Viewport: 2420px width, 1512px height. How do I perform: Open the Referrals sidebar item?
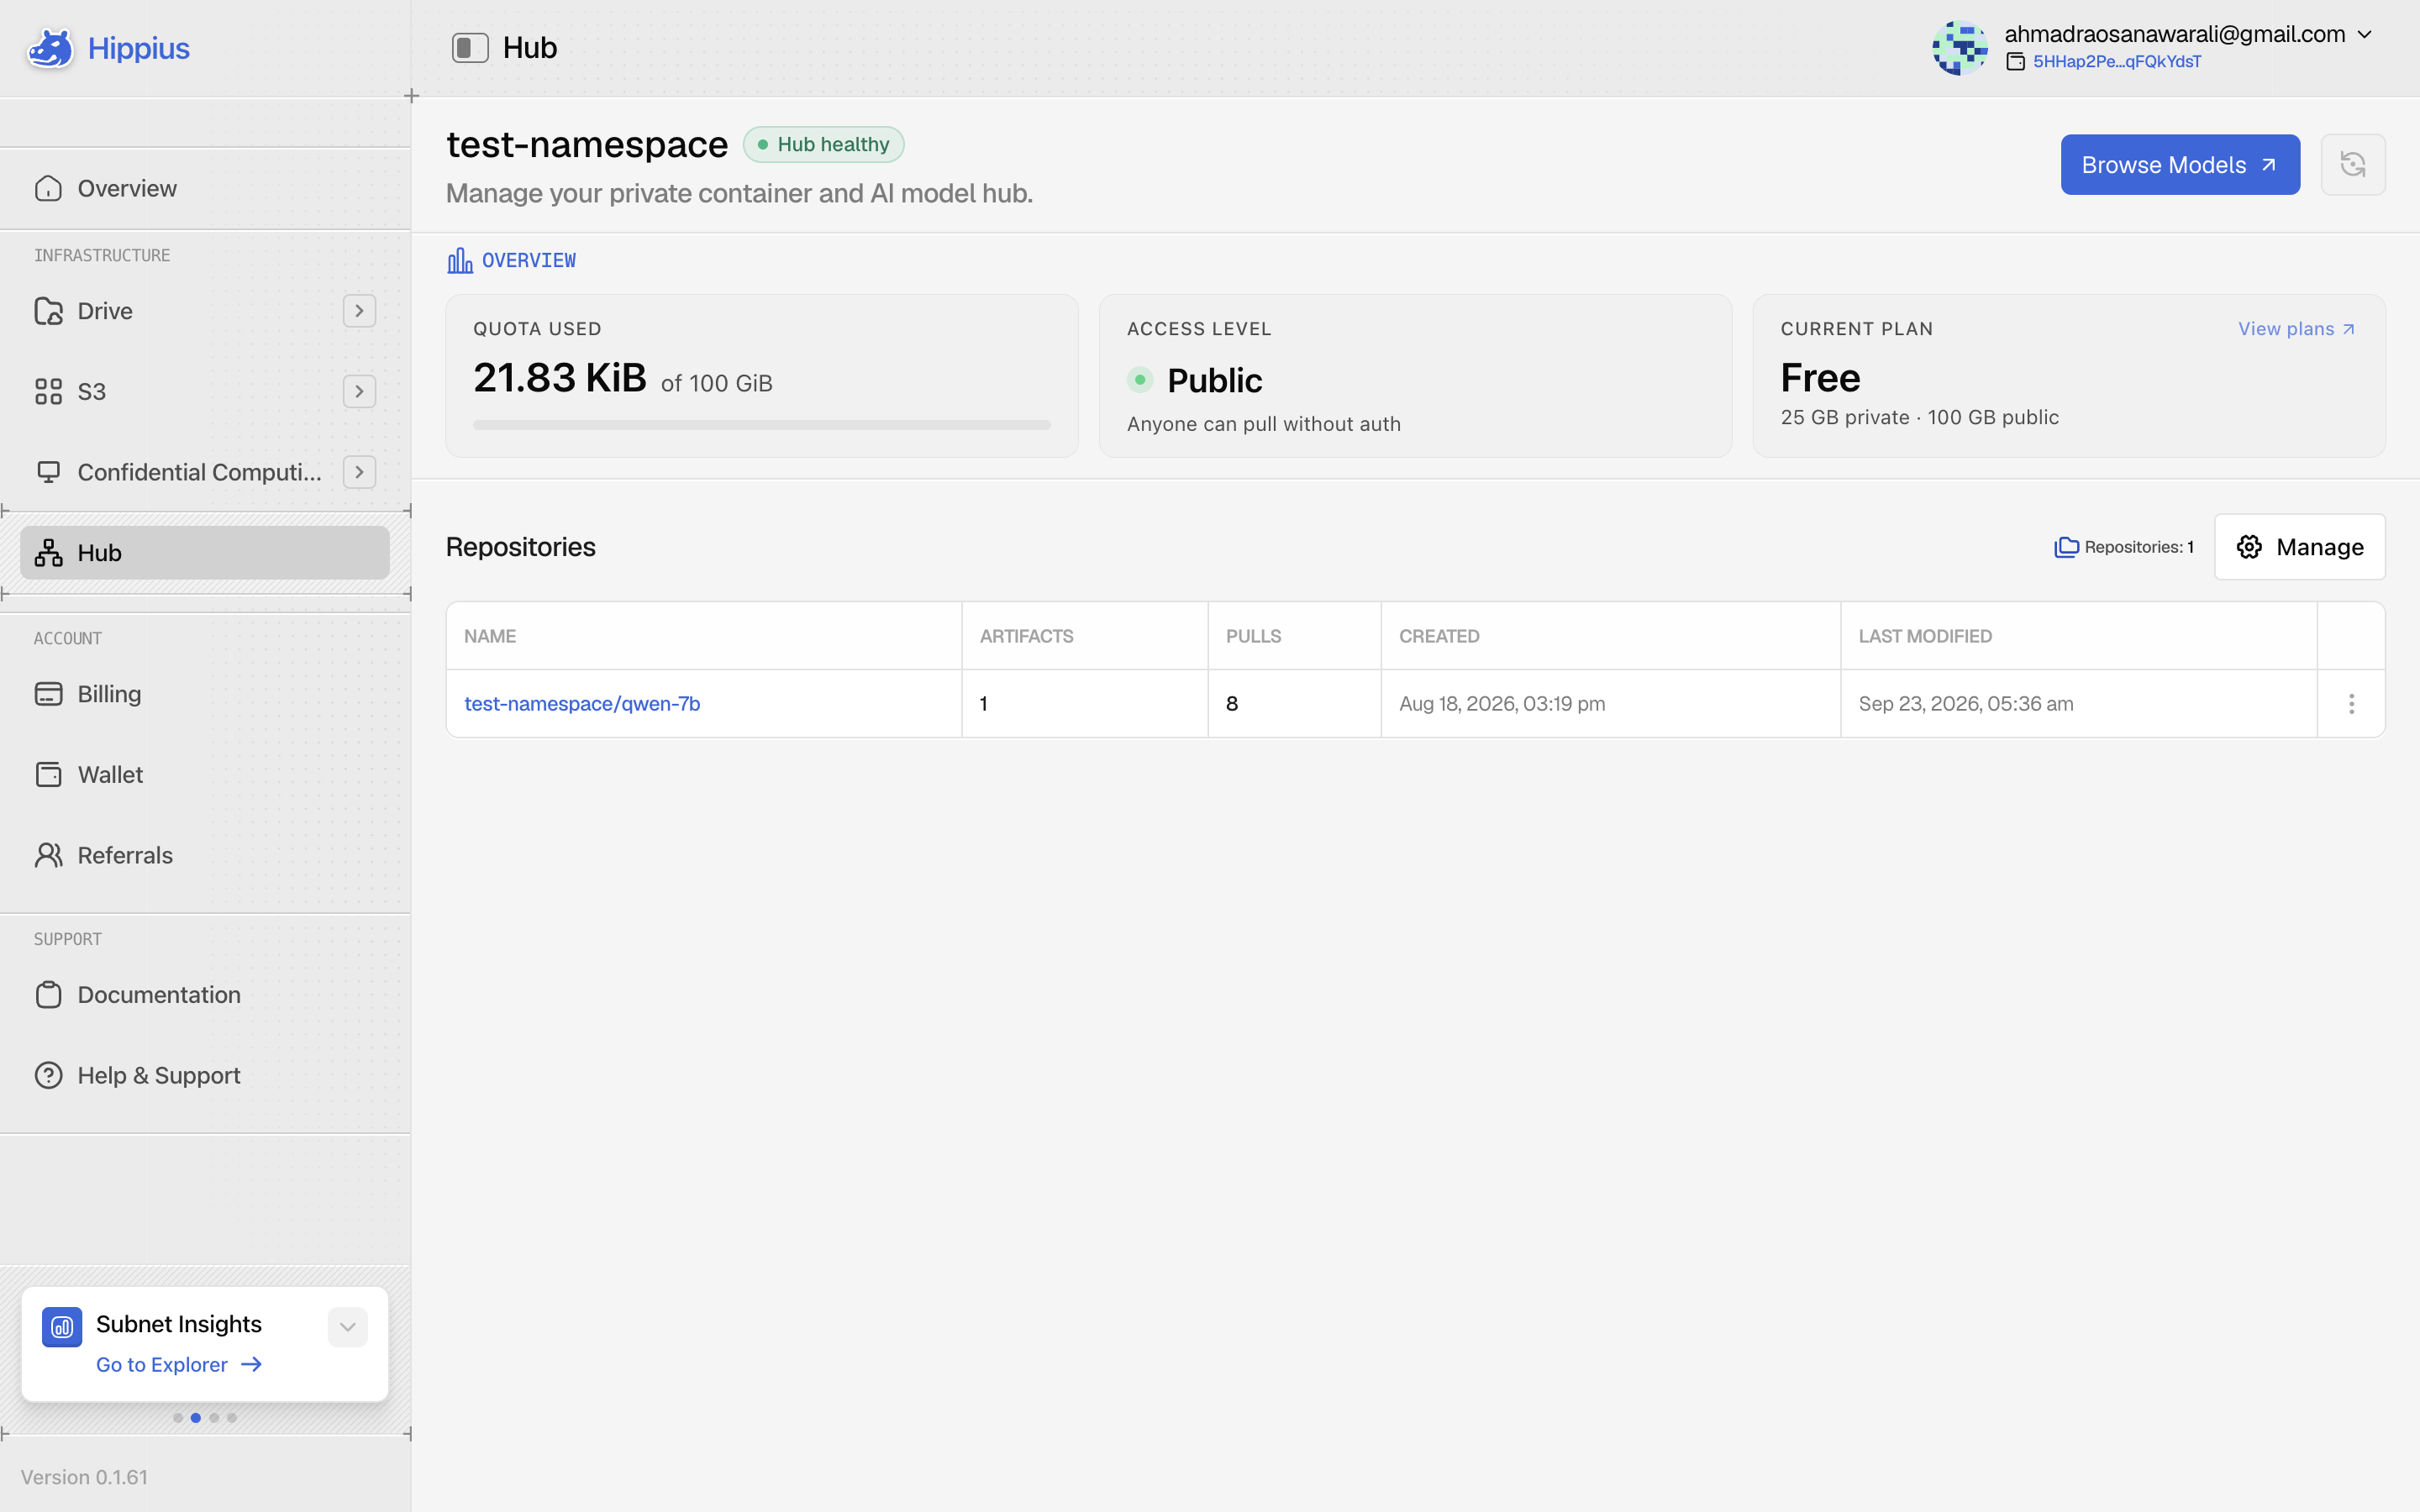205,855
